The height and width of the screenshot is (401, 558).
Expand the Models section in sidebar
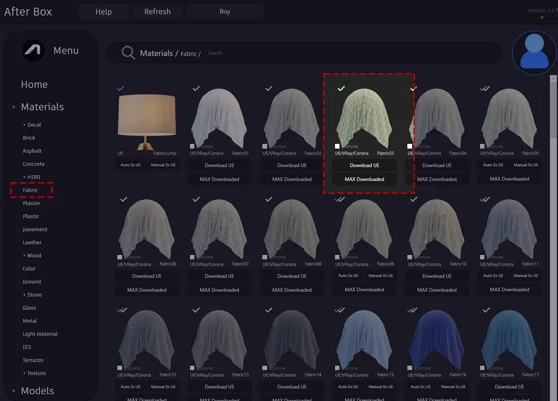pyautogui.click(x=37, y=391)
